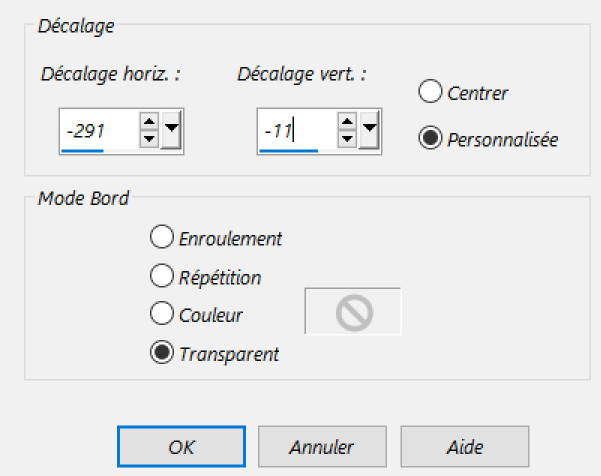The width and height of the screenshot is (601, 476).
Task: Decrease vertical offset with down arrow
Action: point(347,138)
